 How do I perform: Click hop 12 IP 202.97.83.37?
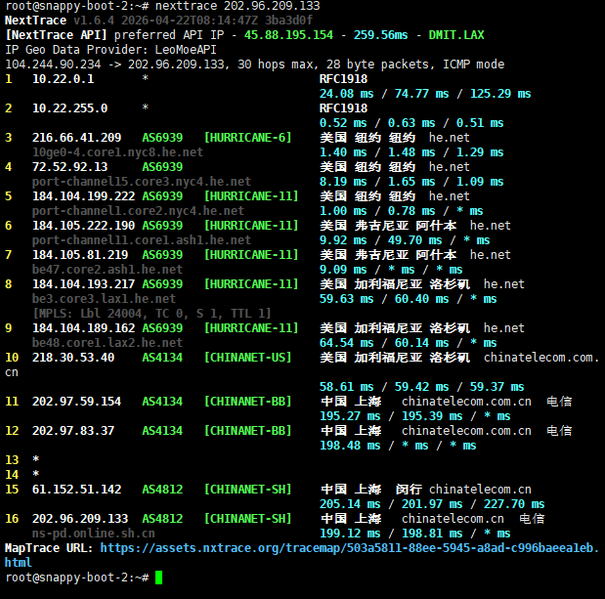point(73,431)
